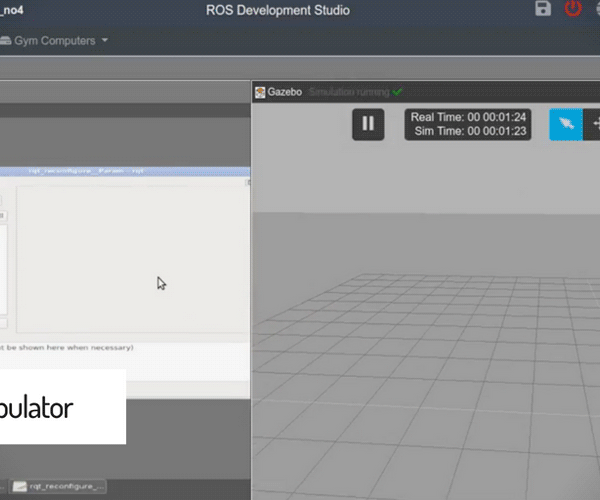This screenshot has height=500, width=600.
Task: Click the Gazebo panel title
Action: (x=285, y=92)
